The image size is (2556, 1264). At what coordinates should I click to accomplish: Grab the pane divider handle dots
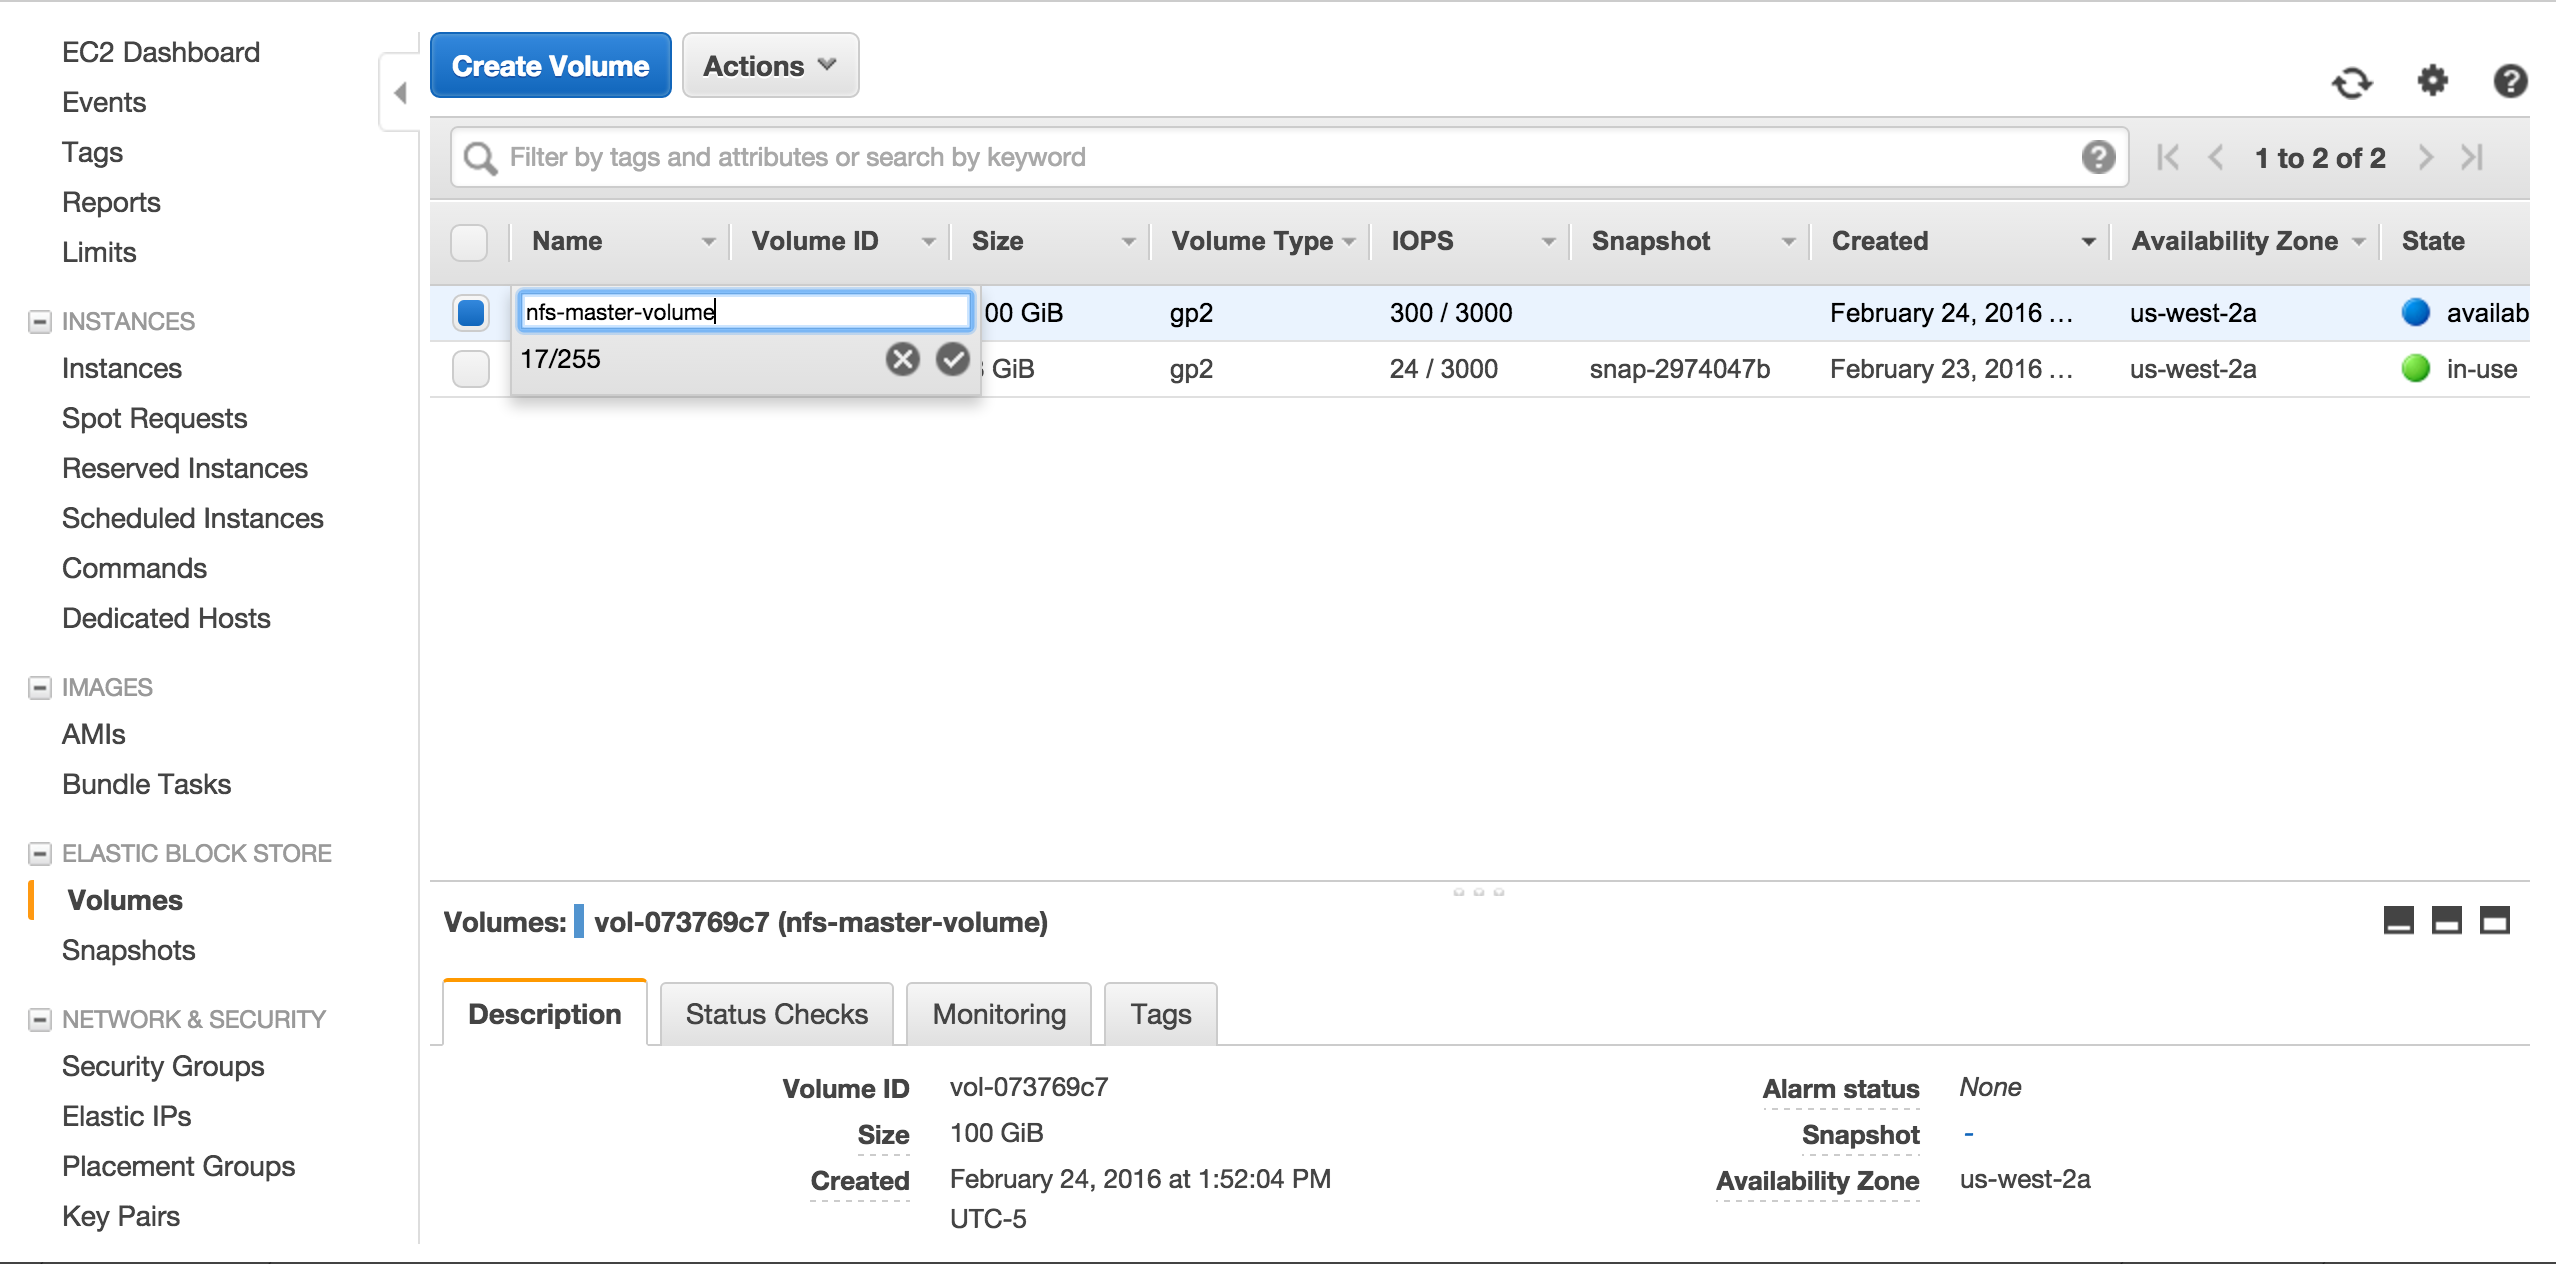point(1478,891)
